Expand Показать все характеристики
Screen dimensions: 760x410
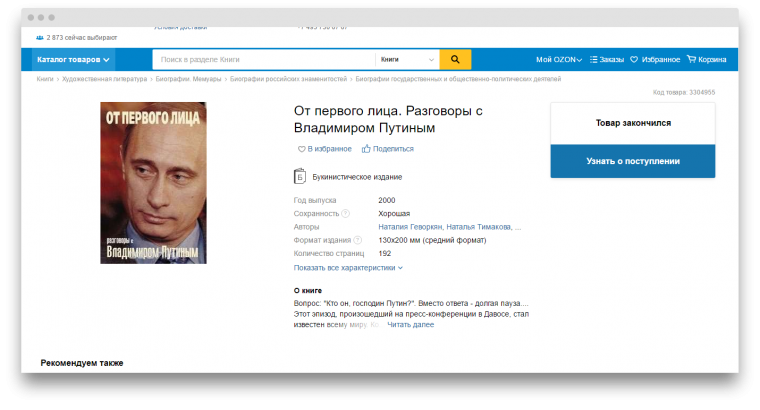(348, 268)
